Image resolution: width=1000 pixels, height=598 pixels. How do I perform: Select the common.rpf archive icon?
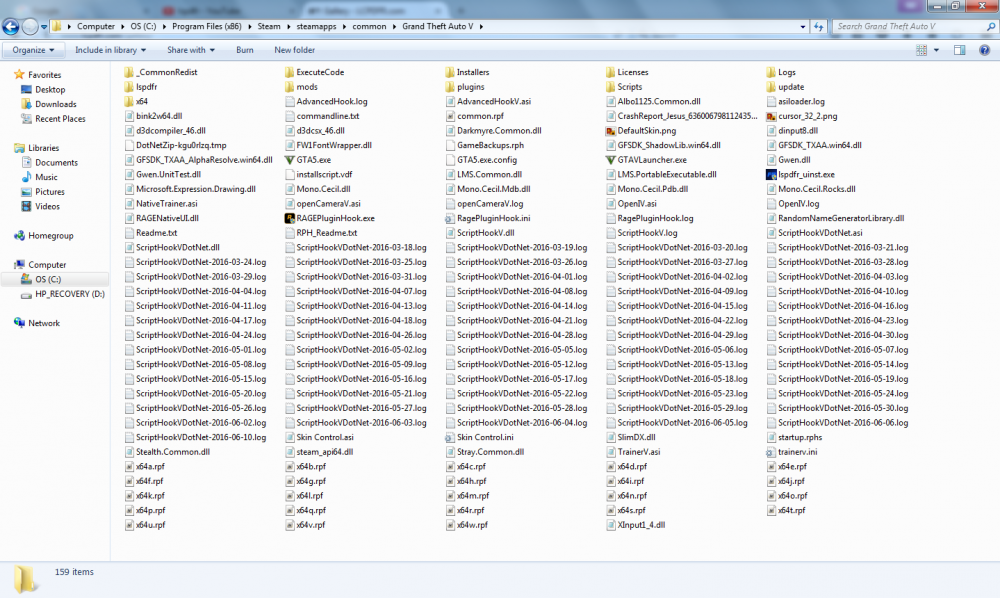point(450,116)
